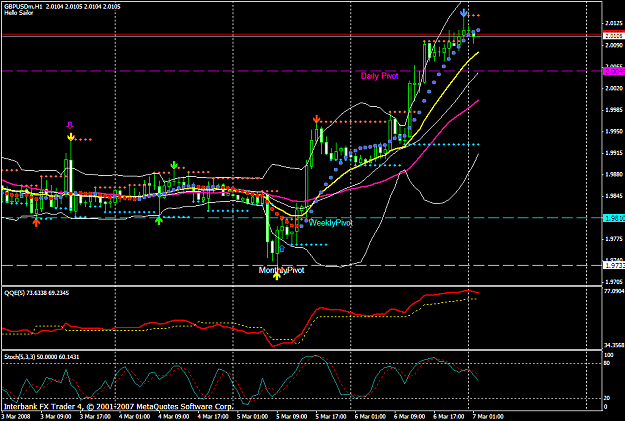Click the 2.0020 price scale value
This screenshot has height=421, width=625.
coord(614,88)
